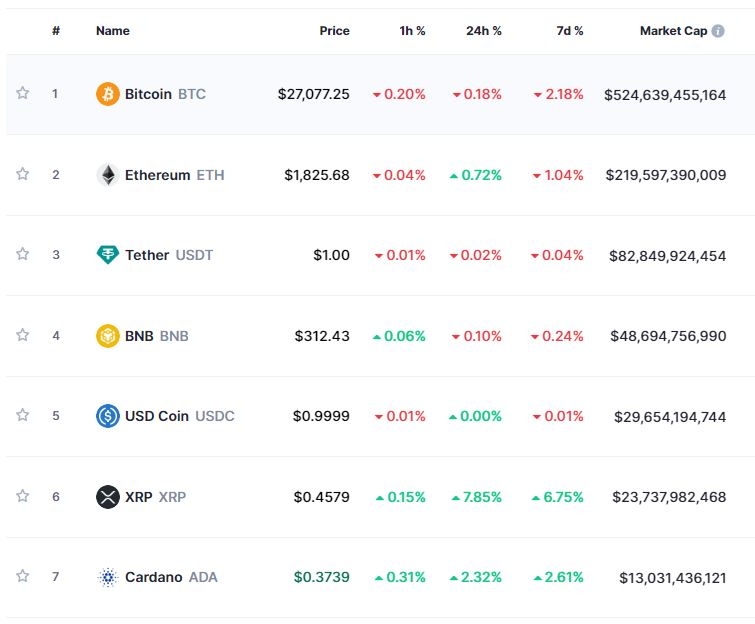Open the Tether USDT name link

click(x=147, y=255)
